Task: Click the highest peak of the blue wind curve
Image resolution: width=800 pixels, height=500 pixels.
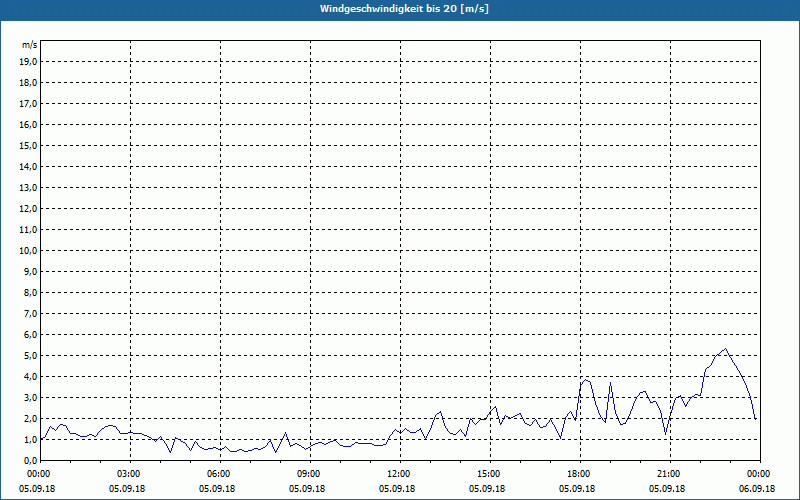Action: pyautogui.click(x=726, y=349)
